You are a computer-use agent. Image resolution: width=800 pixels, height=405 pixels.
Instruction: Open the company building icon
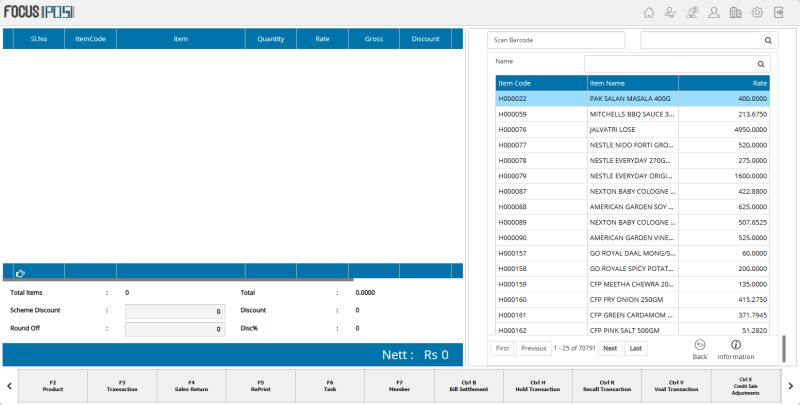(x=736, y=13)
